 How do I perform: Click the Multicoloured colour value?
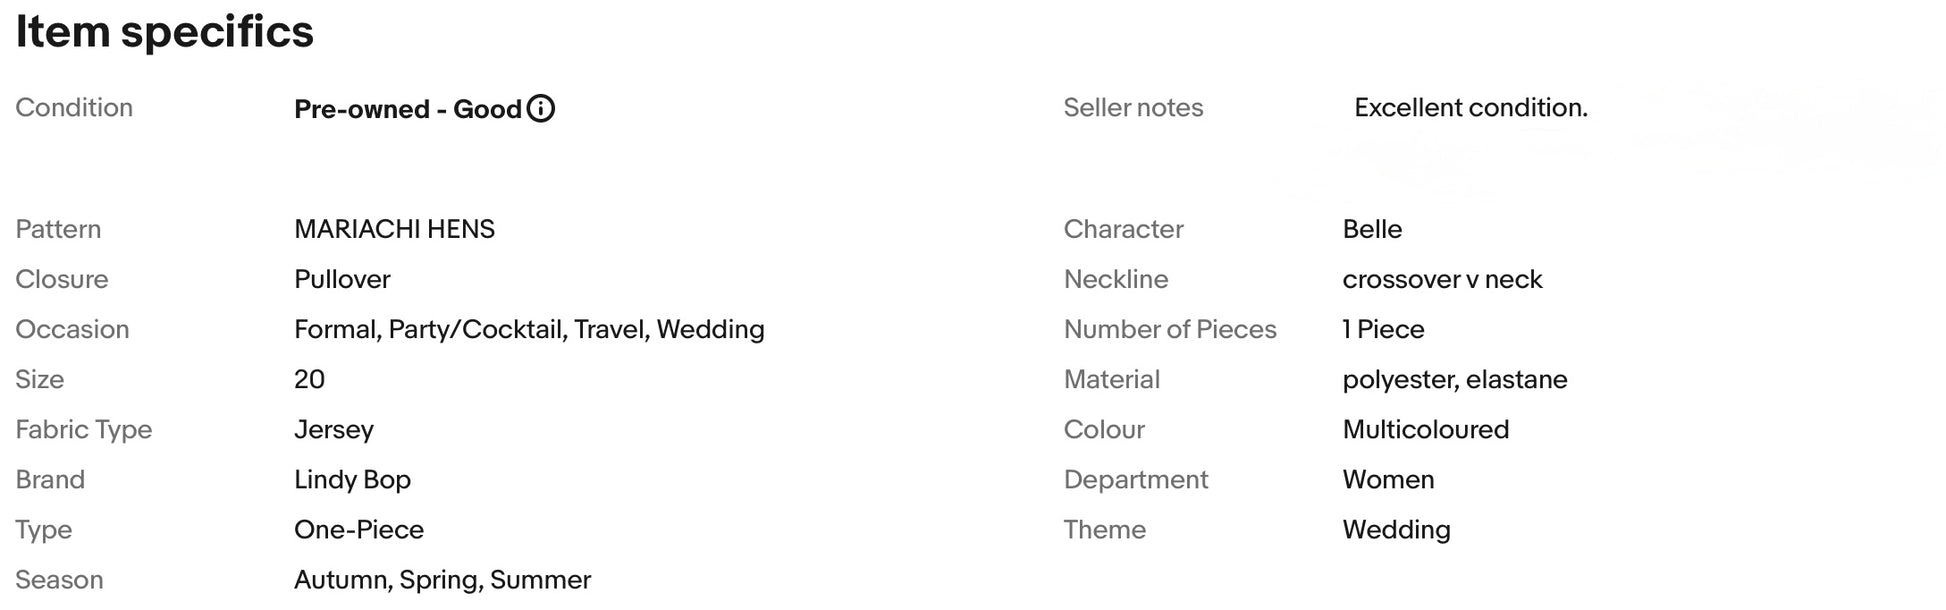coord(1425,429)
